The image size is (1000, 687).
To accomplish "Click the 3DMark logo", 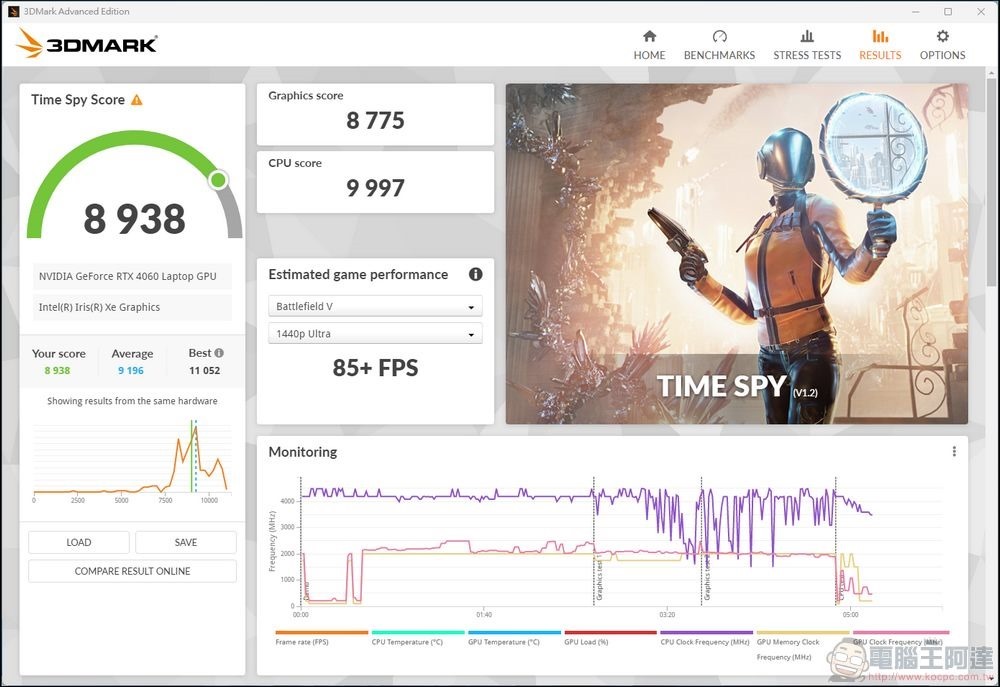I will [86, 43].
